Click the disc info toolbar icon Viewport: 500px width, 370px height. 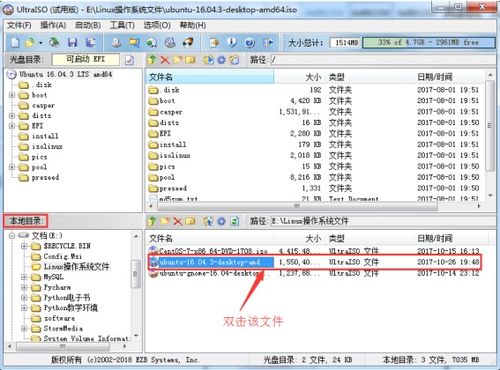coord(232,43)
